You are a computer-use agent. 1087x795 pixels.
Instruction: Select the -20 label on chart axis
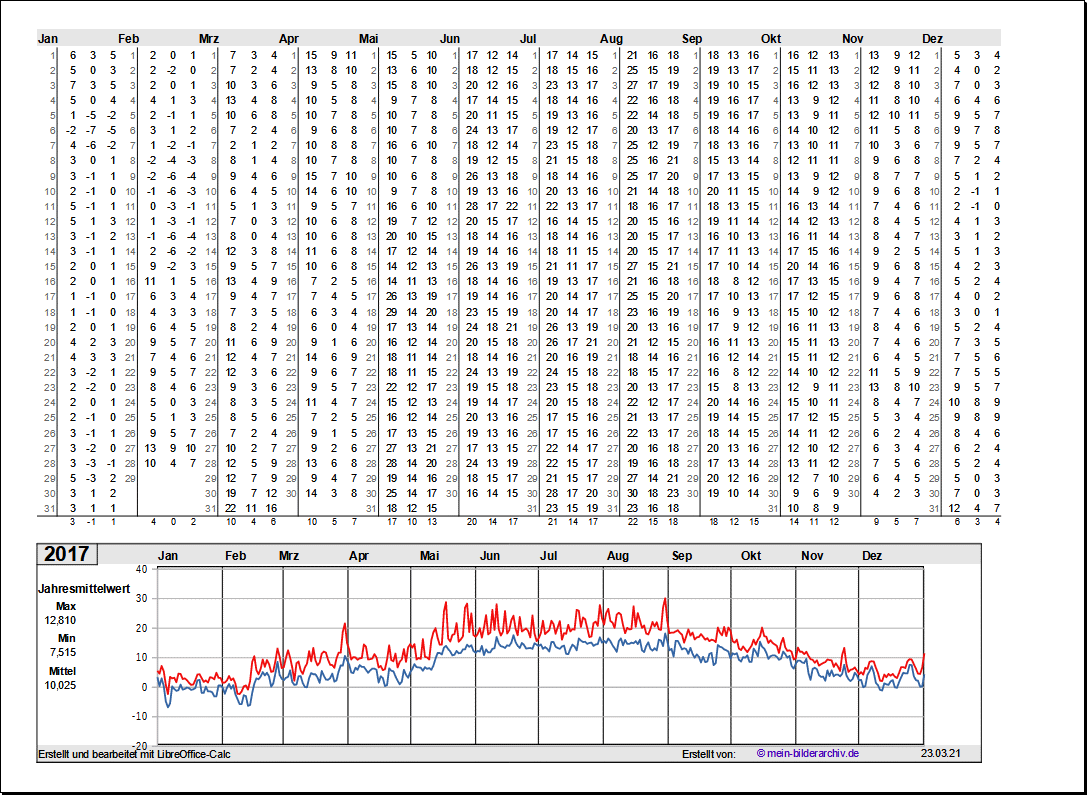pyautogui.click(x=139, y=746)
